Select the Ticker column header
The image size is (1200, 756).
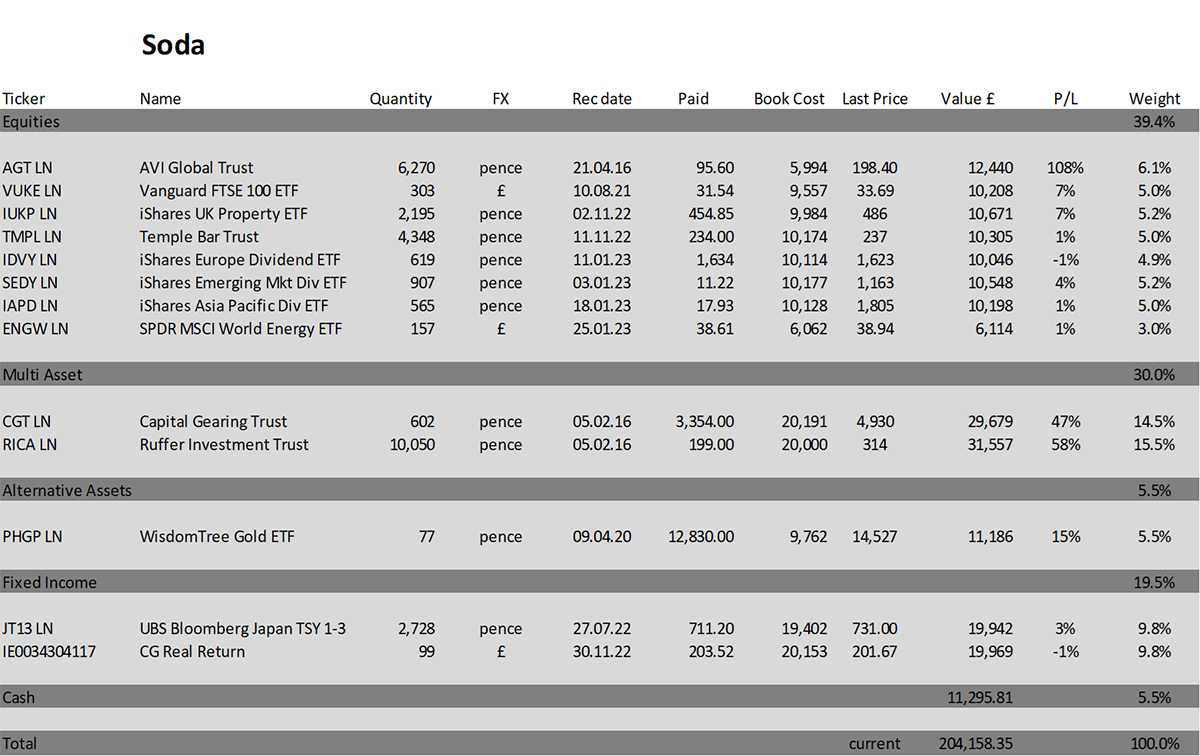[24, 99]
